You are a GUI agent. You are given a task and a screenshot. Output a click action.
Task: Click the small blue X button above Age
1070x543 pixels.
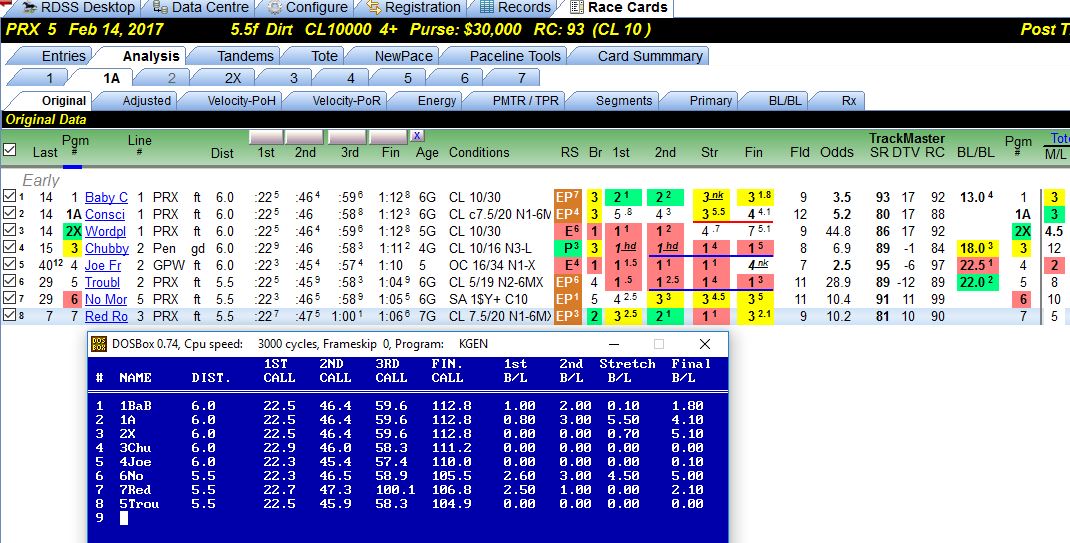pyautogui.click(x=417, y=136)
